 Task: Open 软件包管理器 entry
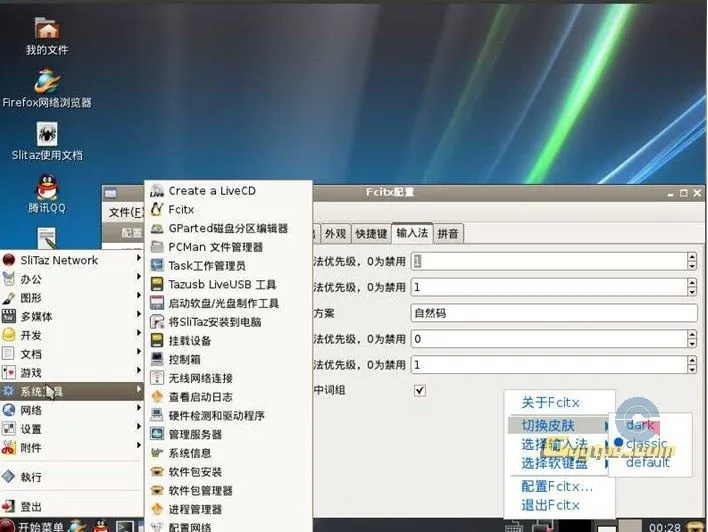[x=228, y=491]
